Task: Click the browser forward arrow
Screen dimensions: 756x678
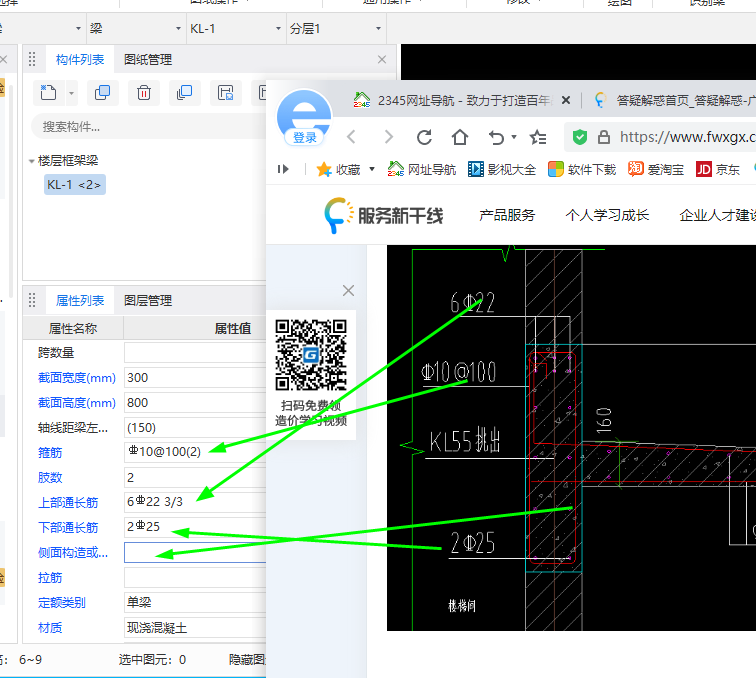Action: 387,137
